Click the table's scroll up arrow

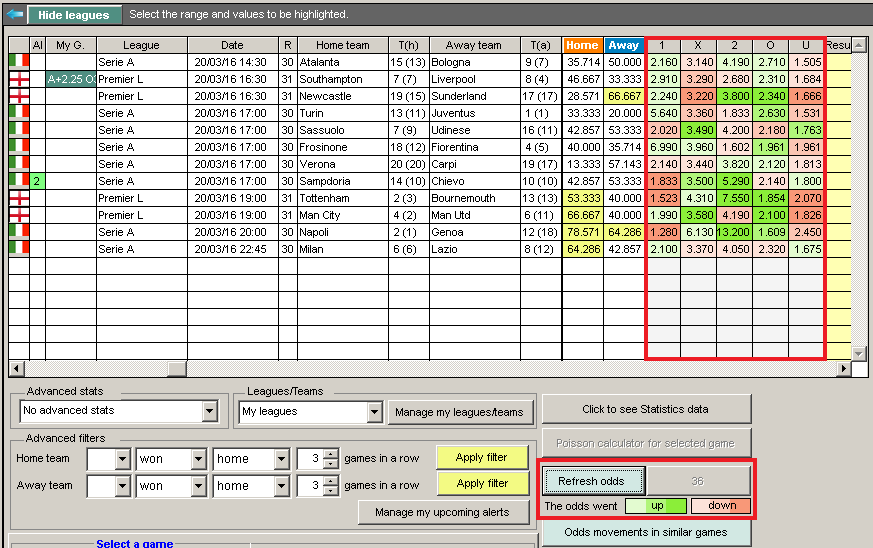(x=859, y=45)
